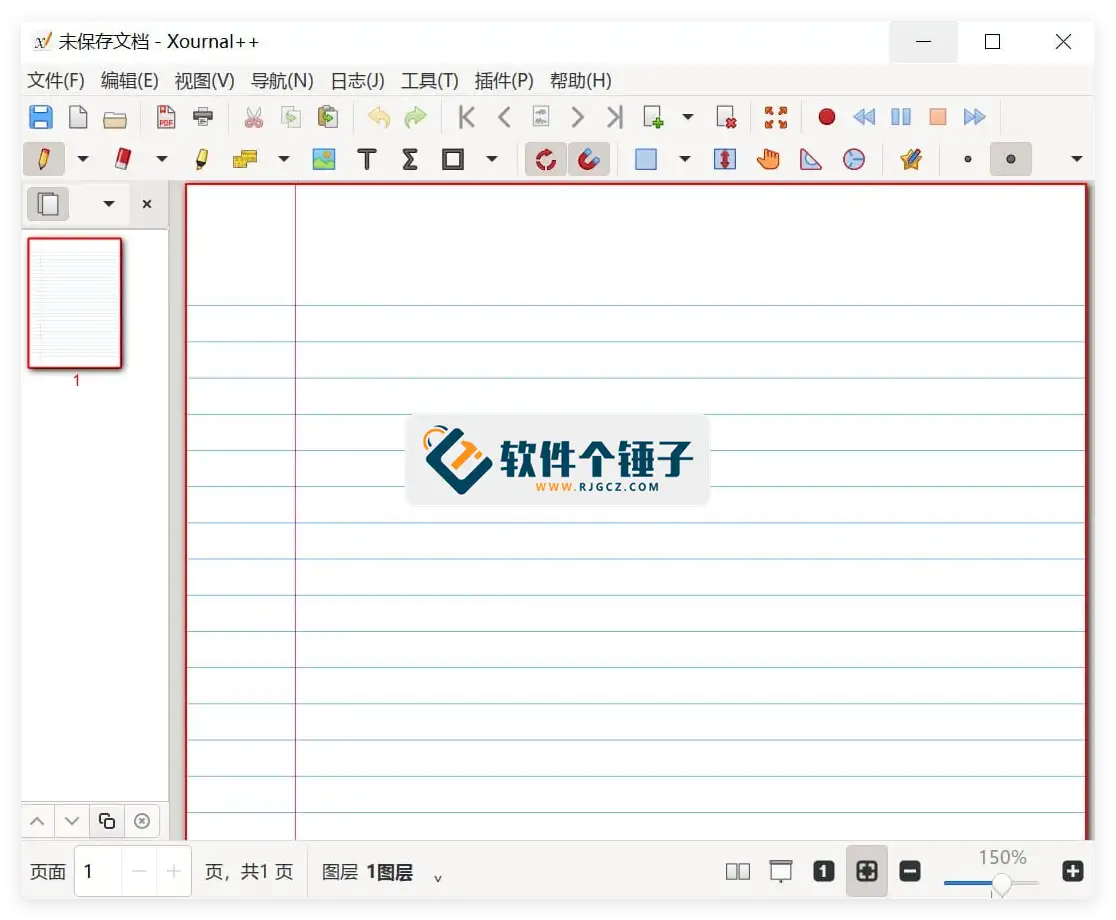Viewport: 1116px width, 920px height.
Task: Toggle the compass tool
Action: [853, 159]
